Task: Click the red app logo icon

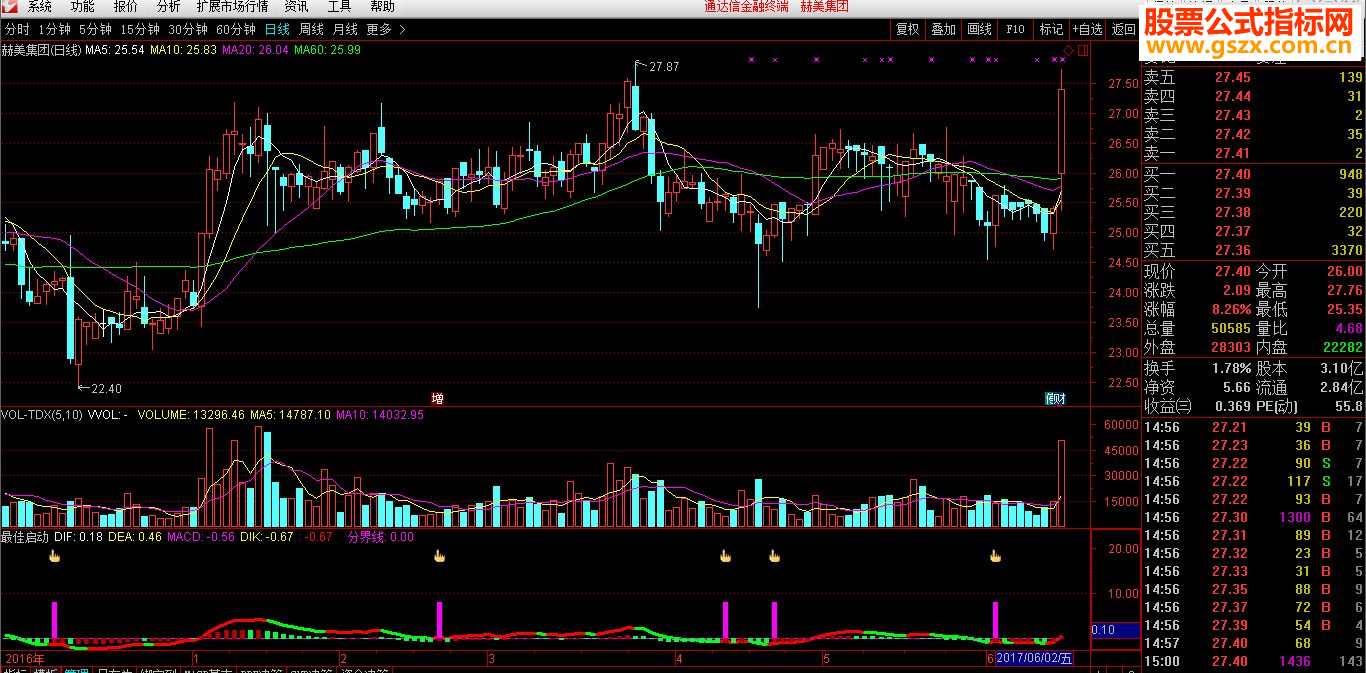Action: [x=9, y=6]
